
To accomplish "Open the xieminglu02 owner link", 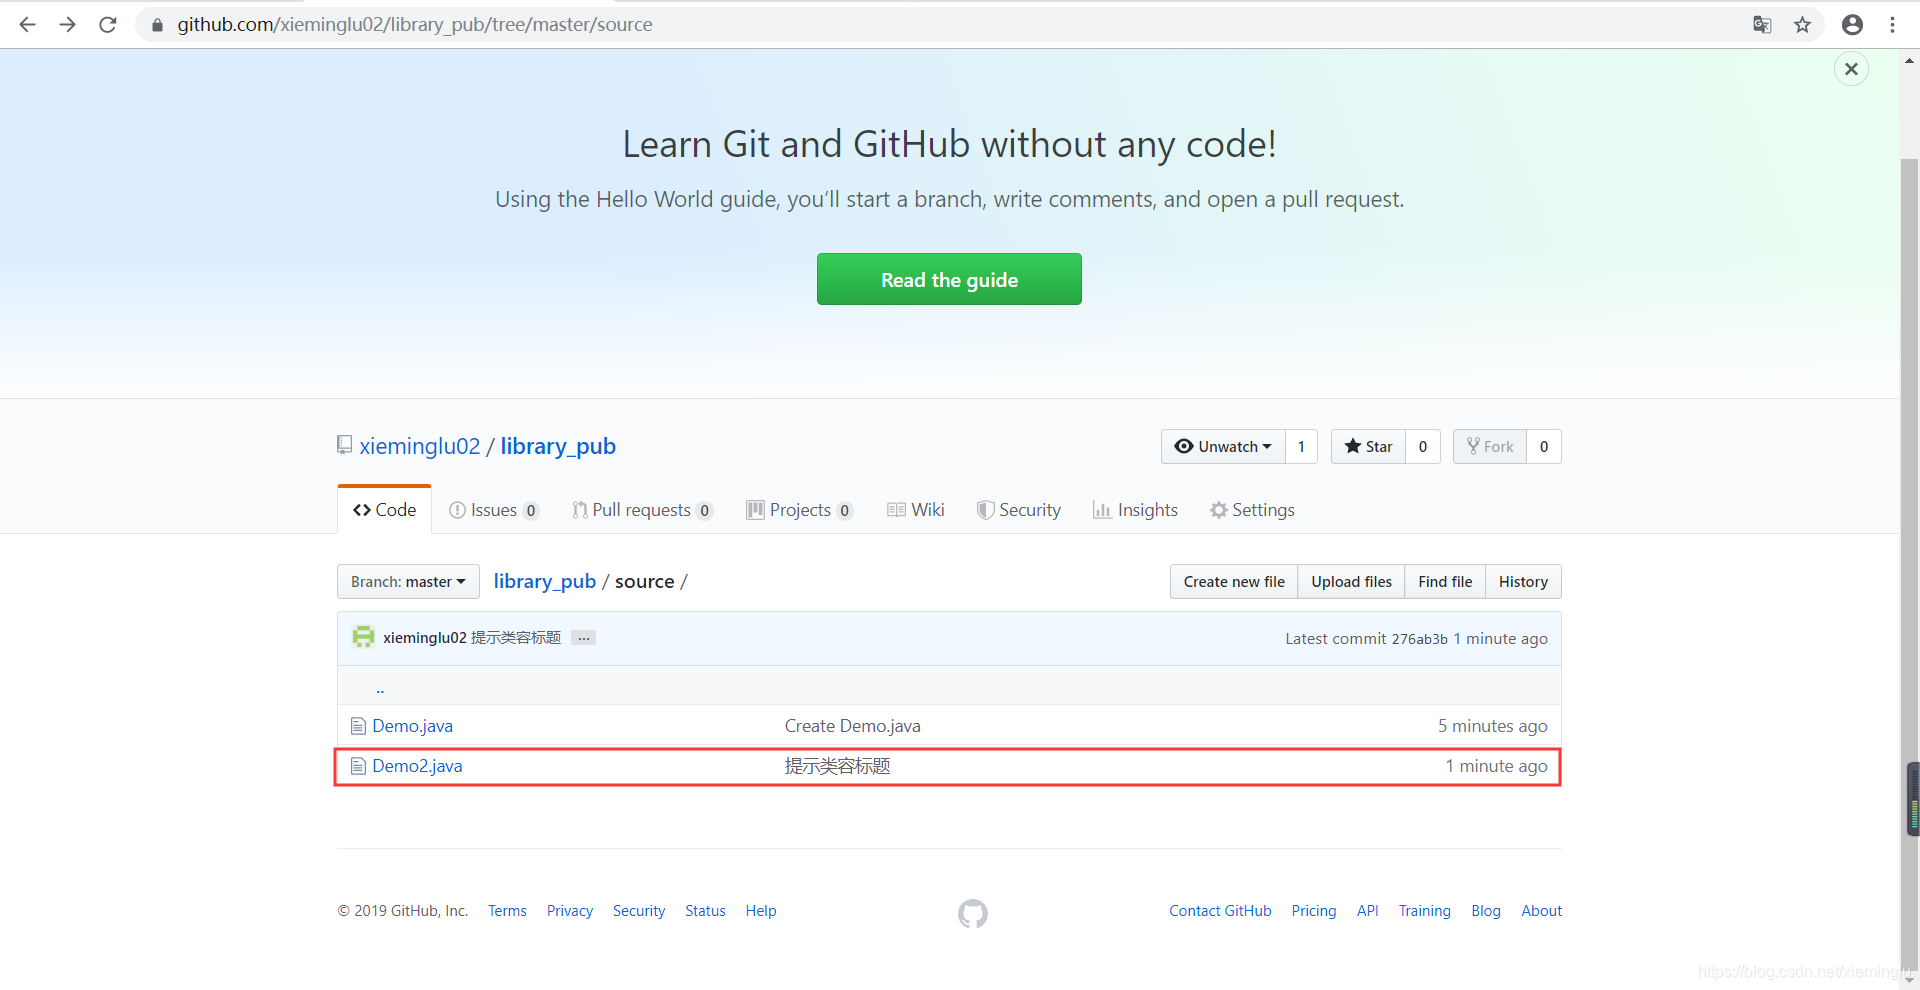I will click(420, 446).
